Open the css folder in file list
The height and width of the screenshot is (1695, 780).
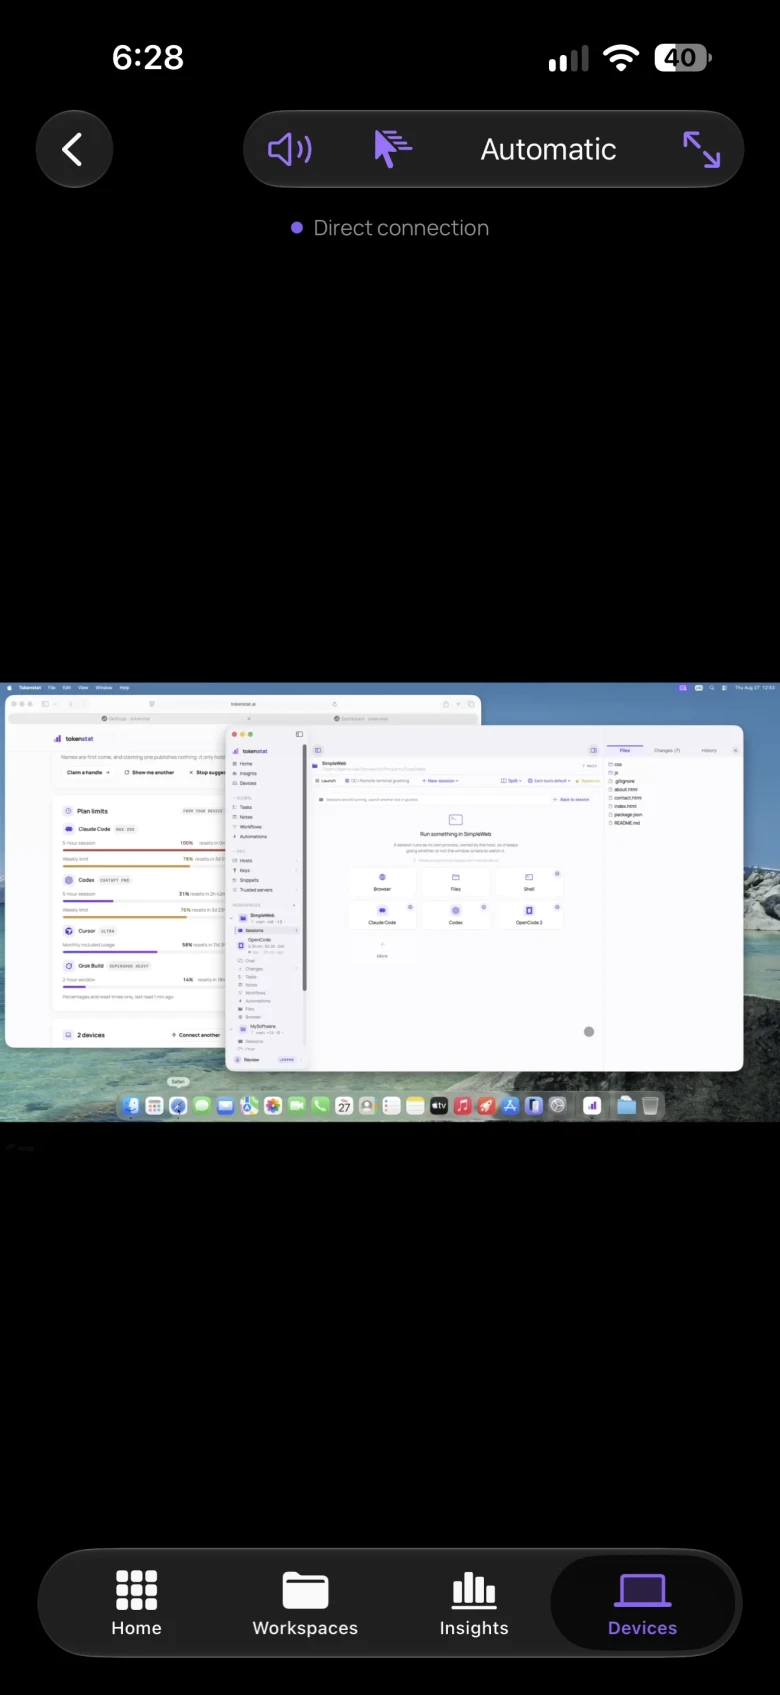click(616, 765)
